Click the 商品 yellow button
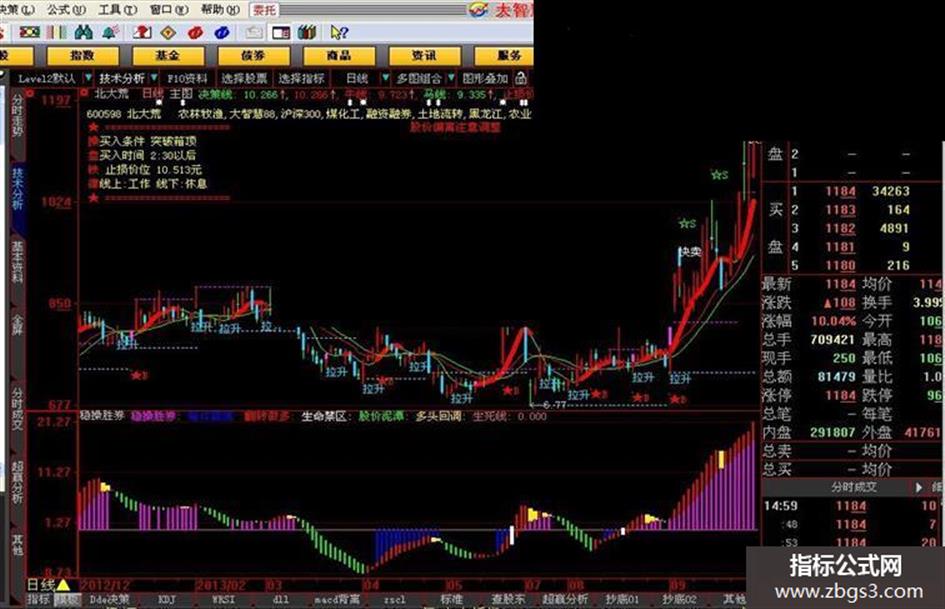Image resolution: width=945 pixels, height=609 pixels. (339, 55)
